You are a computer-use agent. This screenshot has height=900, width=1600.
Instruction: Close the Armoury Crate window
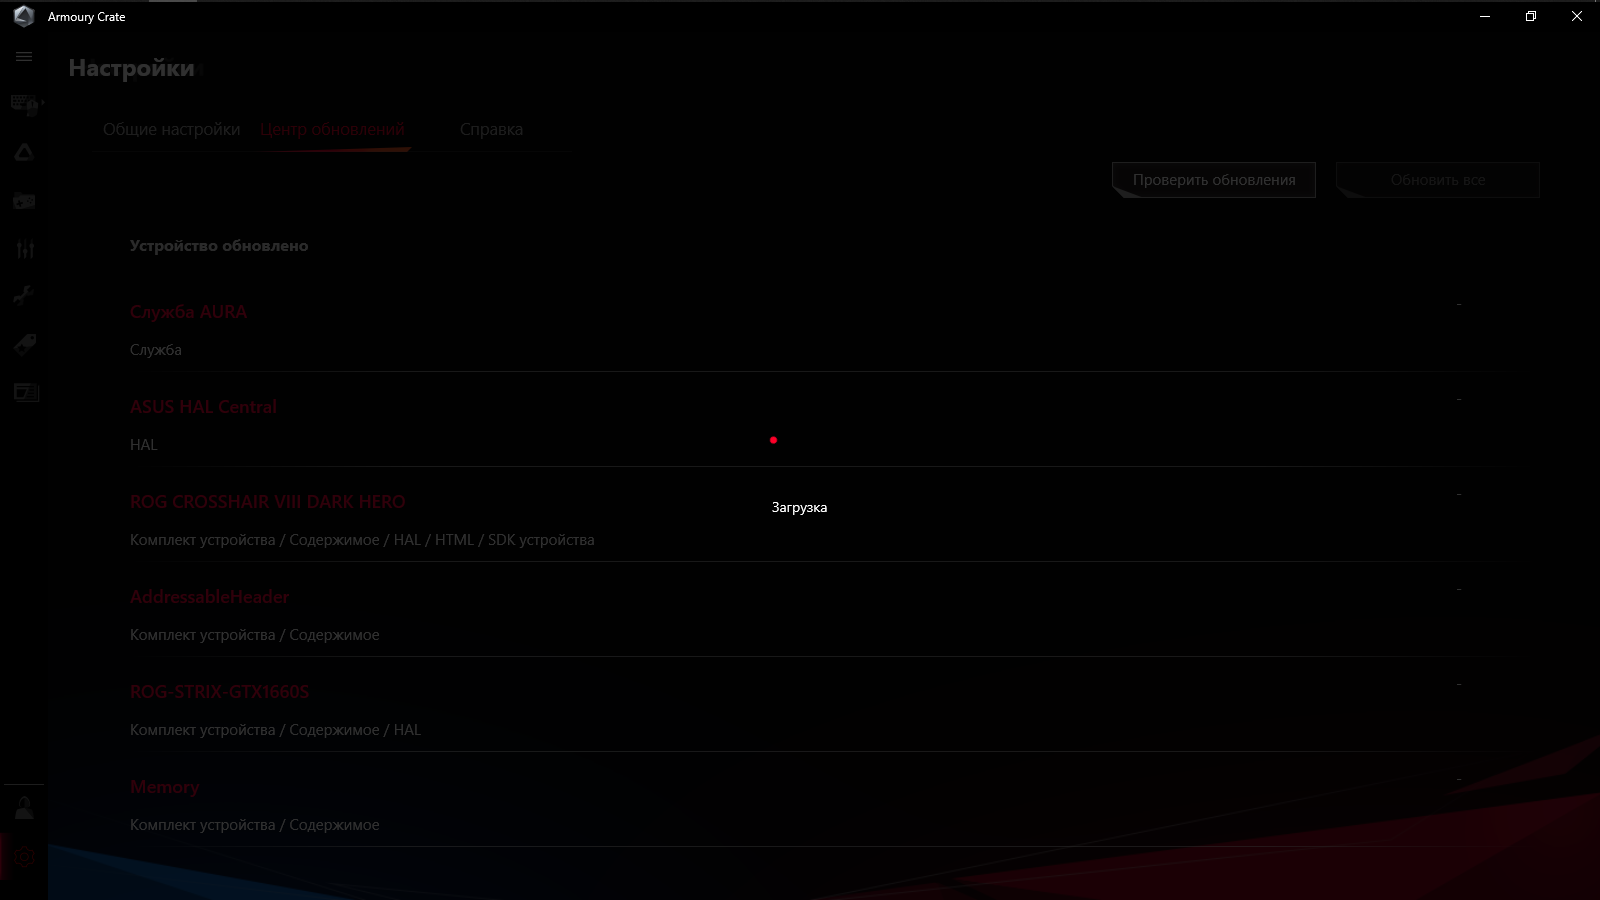(x=1577, y=16)
